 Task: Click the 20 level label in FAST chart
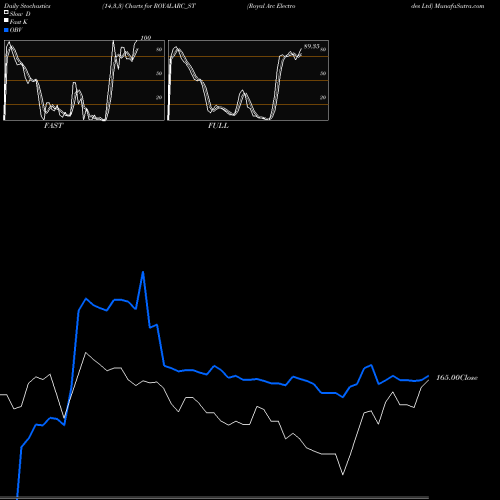coord(159,97)
